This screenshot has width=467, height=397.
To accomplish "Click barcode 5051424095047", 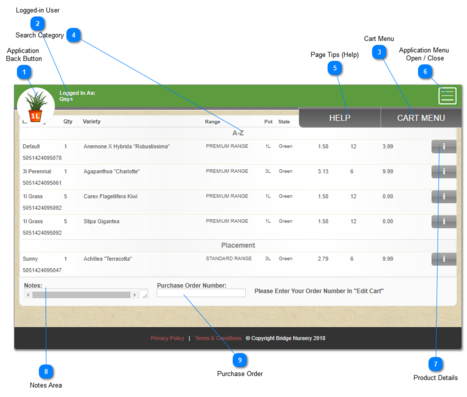I will [x=42, y=270].
